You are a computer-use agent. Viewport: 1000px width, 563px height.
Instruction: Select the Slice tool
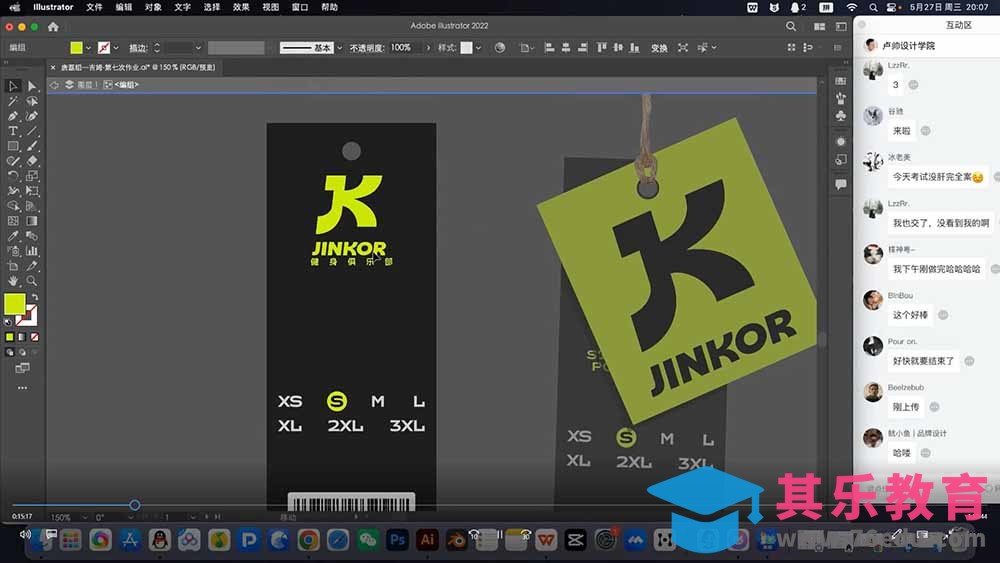[32, 266]
